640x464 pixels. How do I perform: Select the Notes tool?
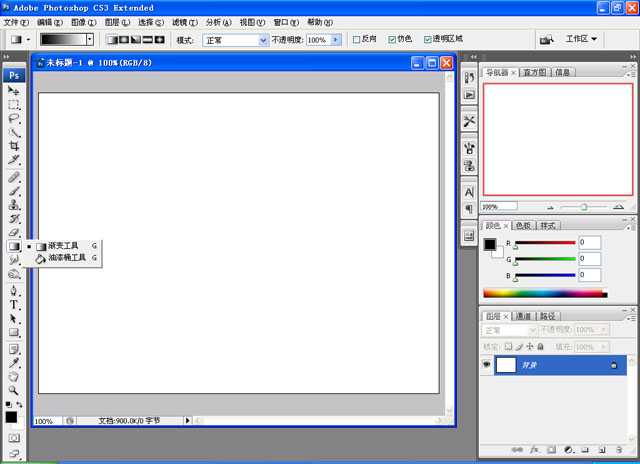13,349
